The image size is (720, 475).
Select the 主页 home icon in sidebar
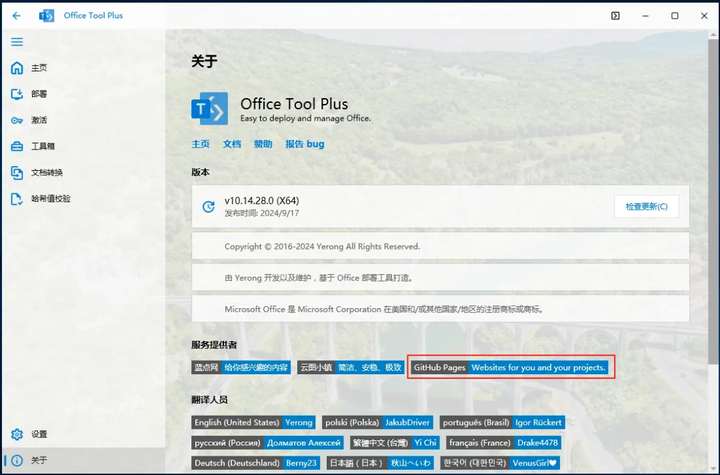[x=17, y=68]
